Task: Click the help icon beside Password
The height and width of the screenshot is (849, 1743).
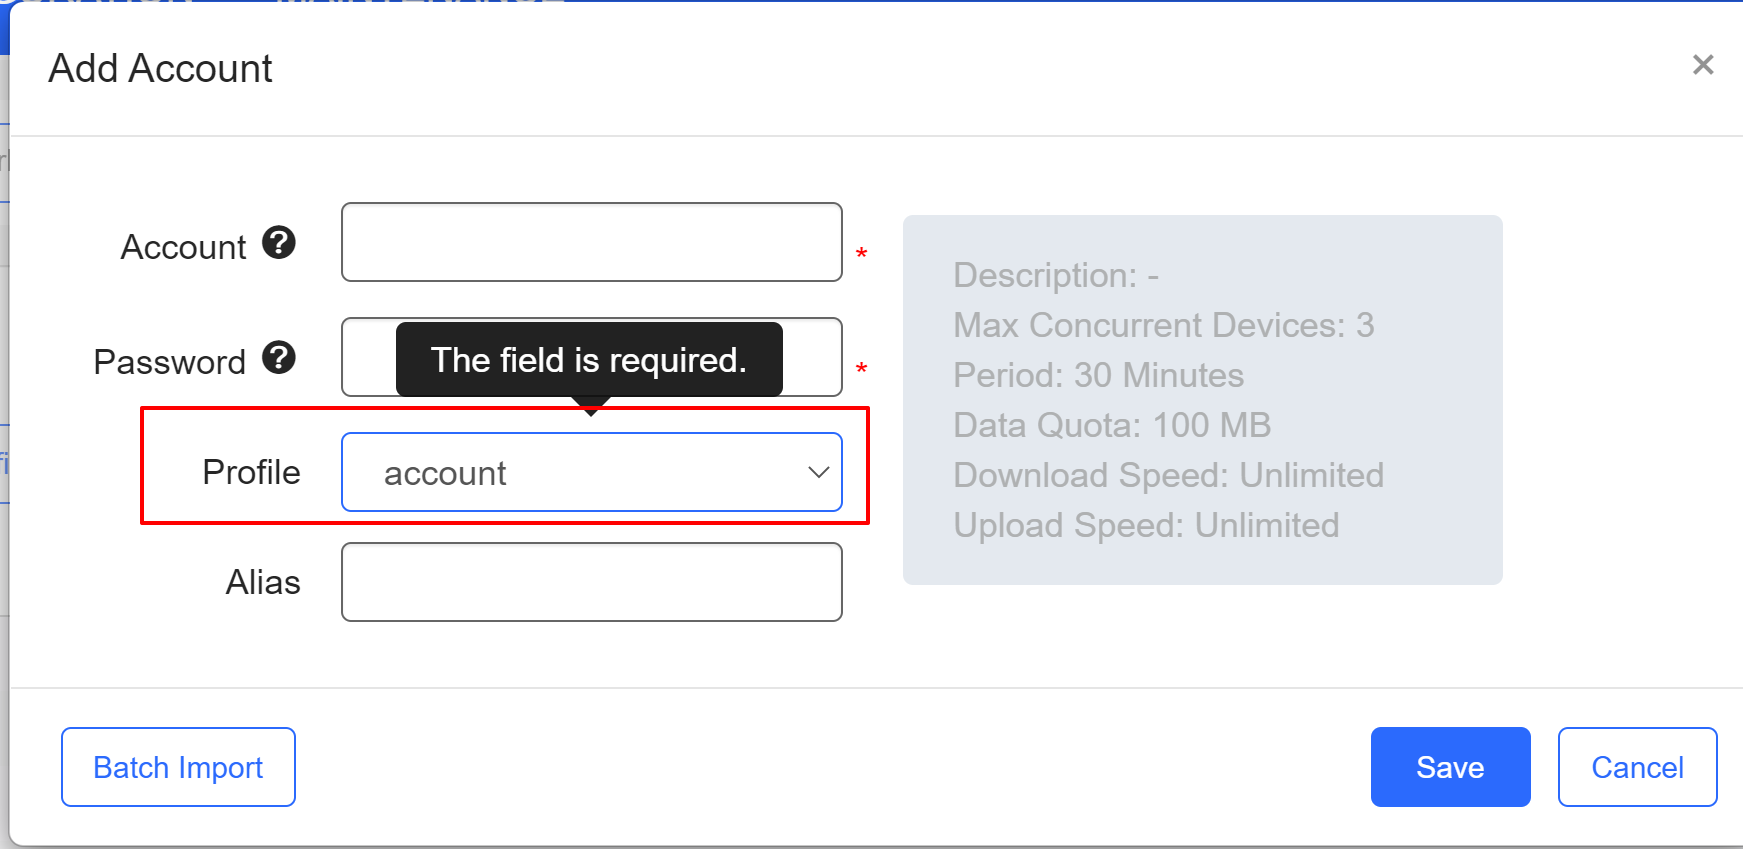Action: 279,358
